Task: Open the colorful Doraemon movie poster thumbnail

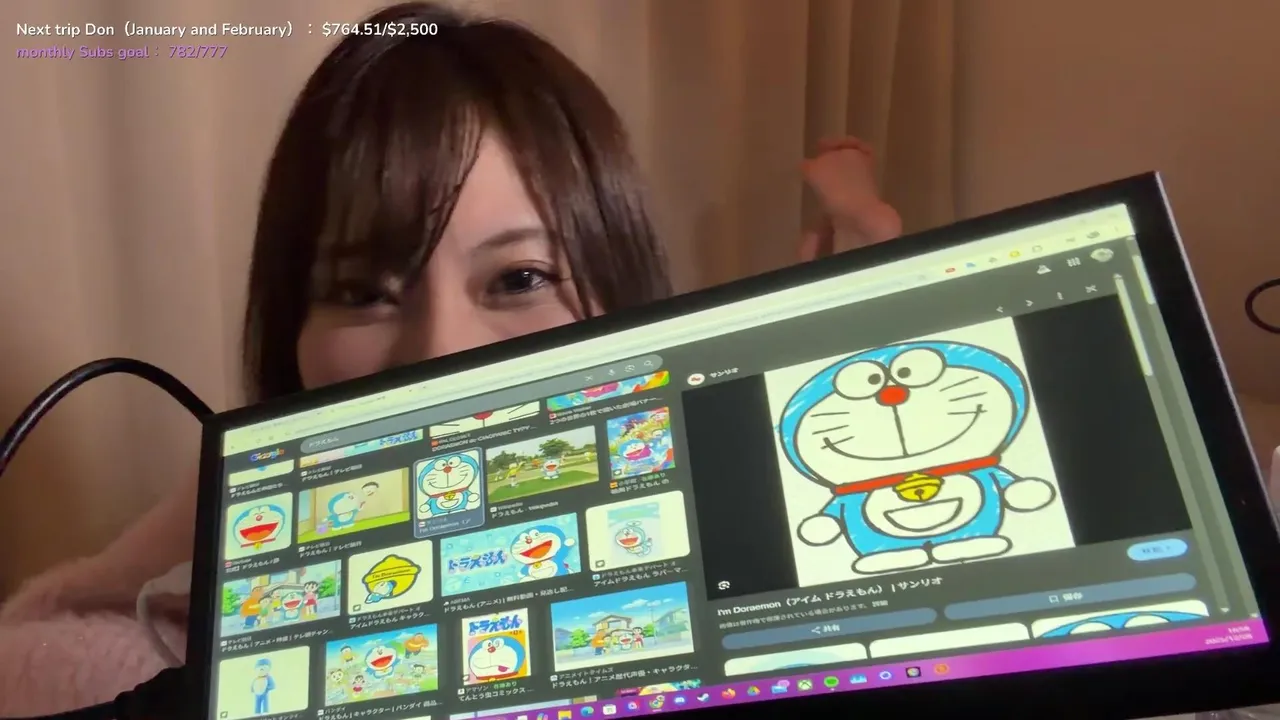Action: [x=640, y=443]
